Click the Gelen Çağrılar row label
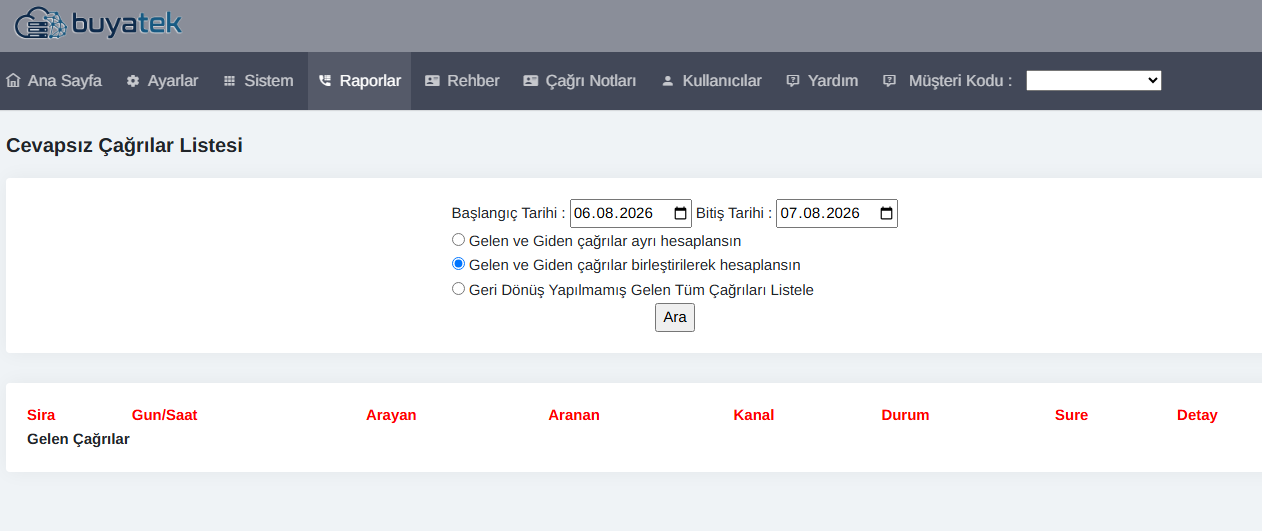1262x531 pixels. pos(78,439)
